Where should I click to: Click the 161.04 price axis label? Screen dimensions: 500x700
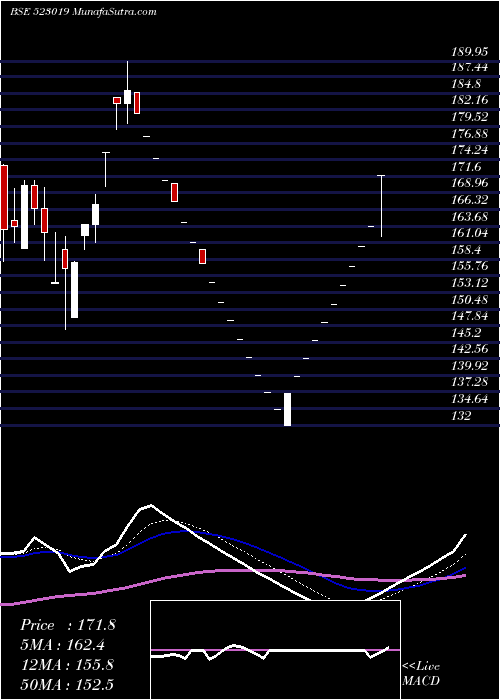click(x=469, y=233)
